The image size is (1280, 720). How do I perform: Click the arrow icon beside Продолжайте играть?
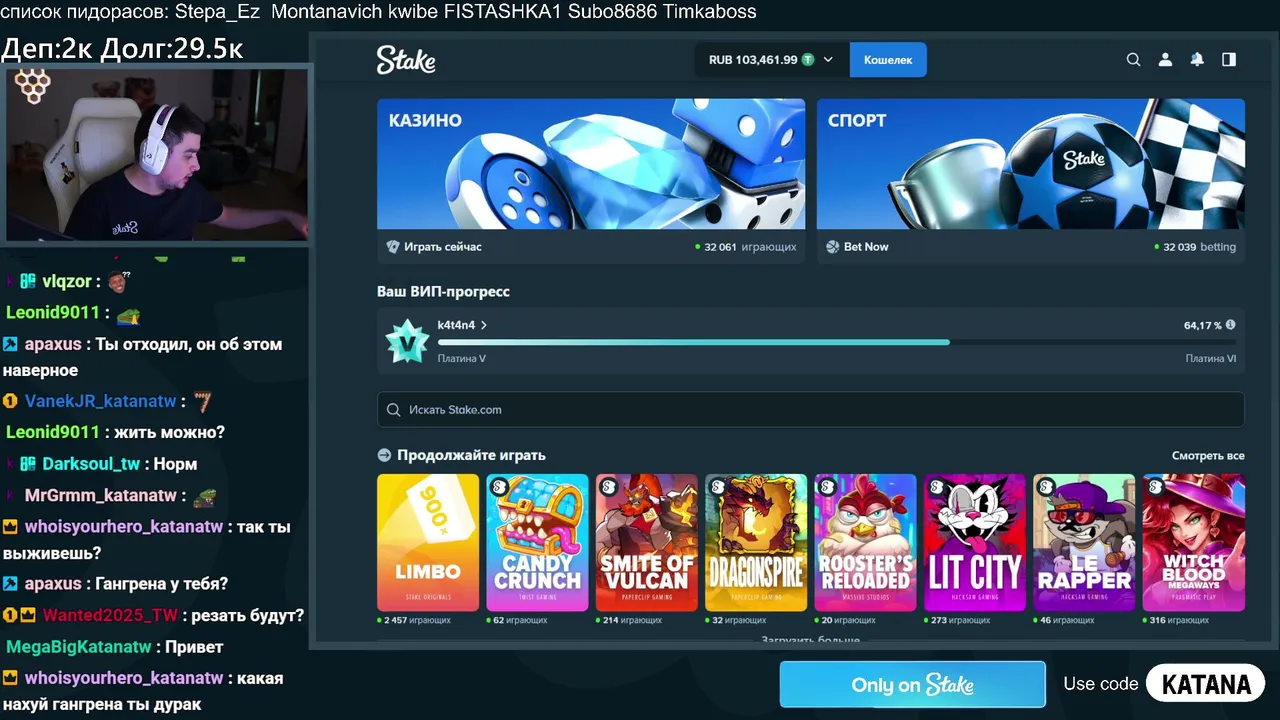(x=384, y=455)
